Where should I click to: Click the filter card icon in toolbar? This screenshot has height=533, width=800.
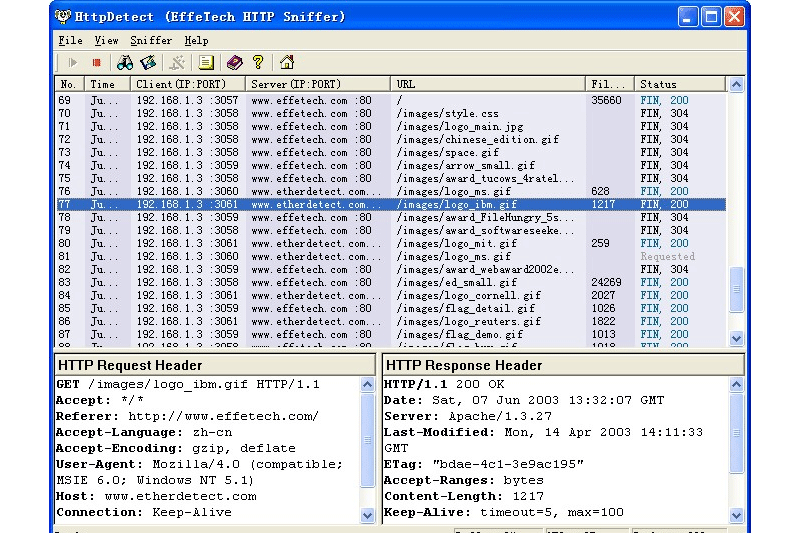149,63
